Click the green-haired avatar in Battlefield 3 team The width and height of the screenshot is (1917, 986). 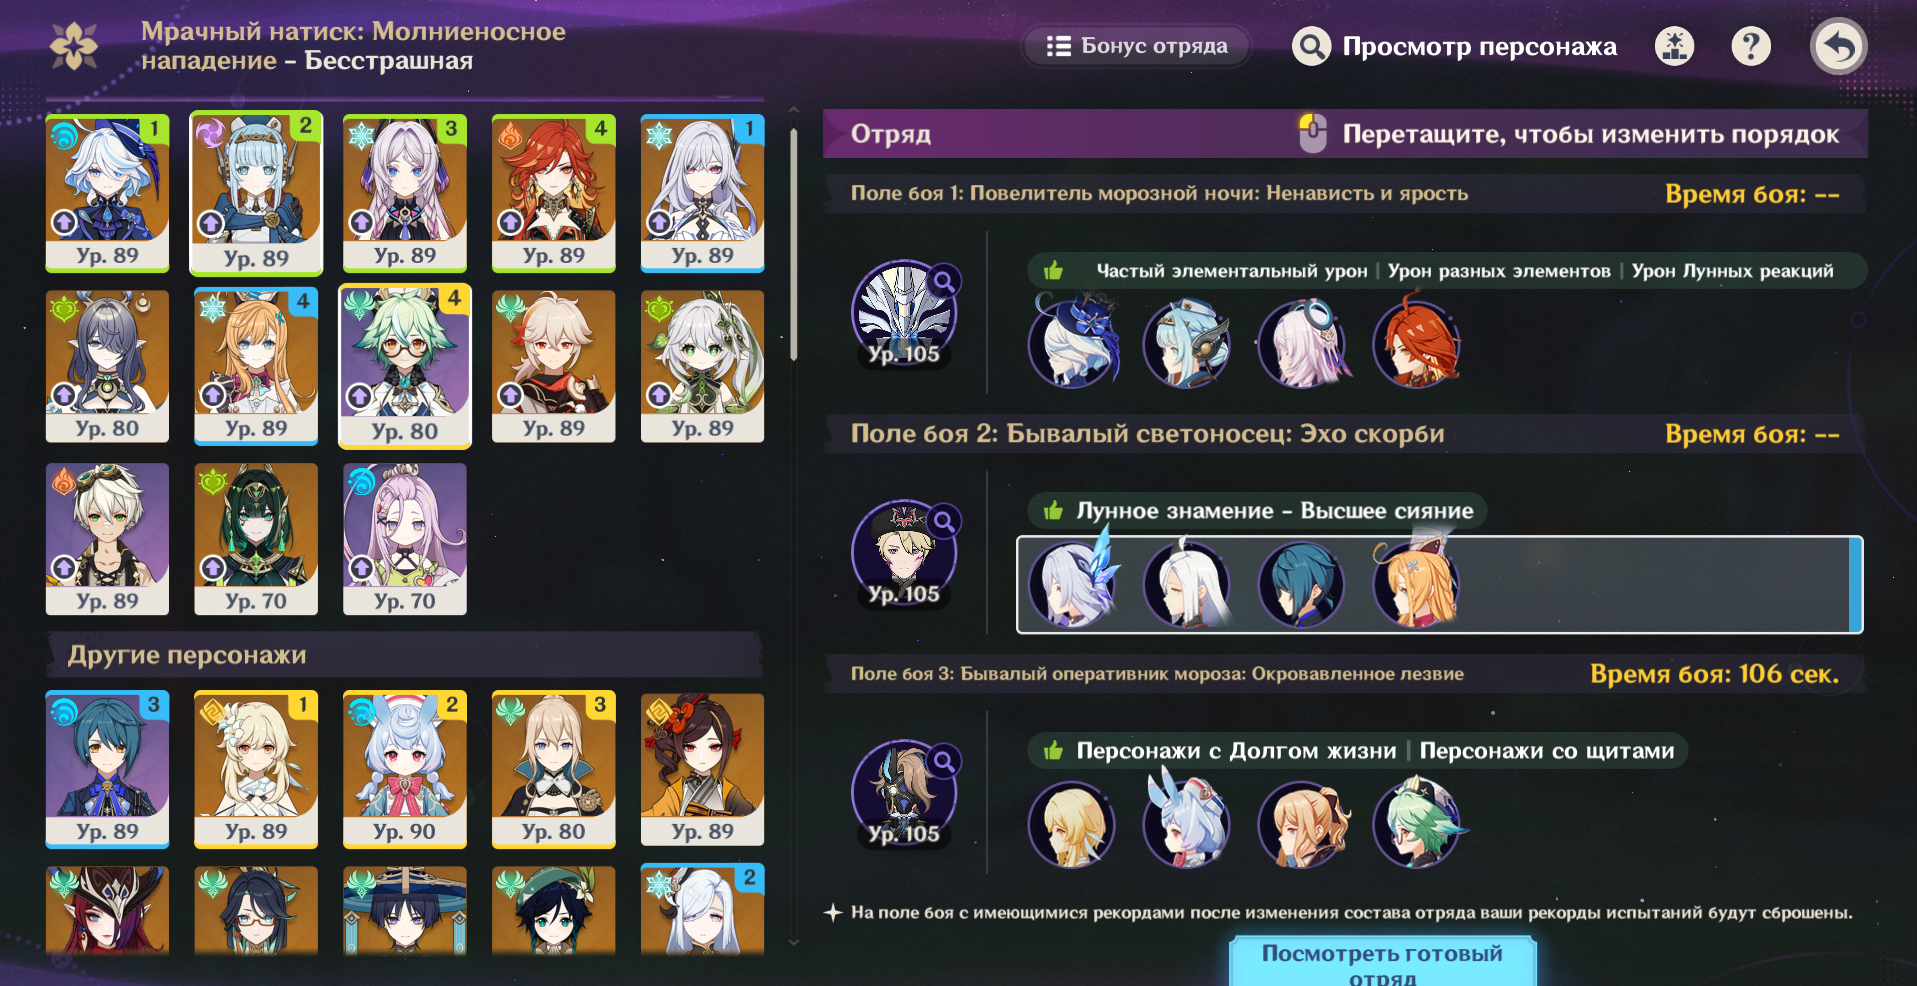tap(1416, 823)
